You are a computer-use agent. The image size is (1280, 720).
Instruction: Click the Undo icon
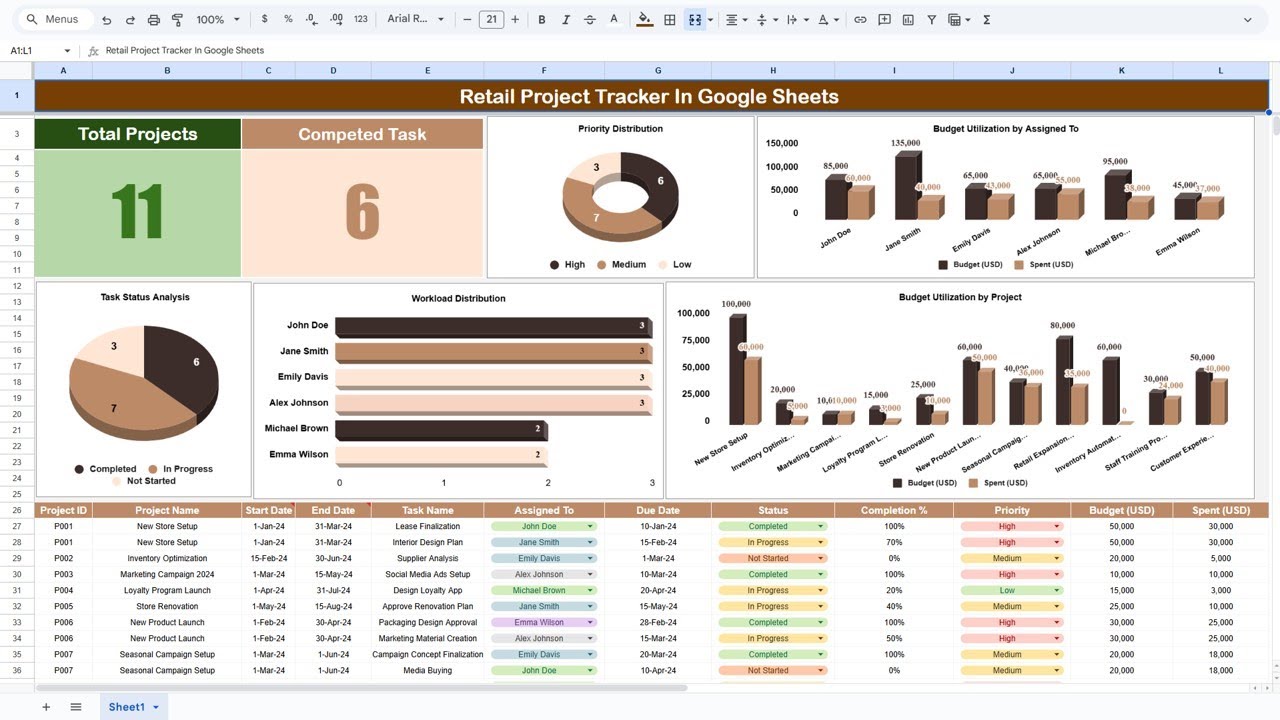(x=106, y=19)
